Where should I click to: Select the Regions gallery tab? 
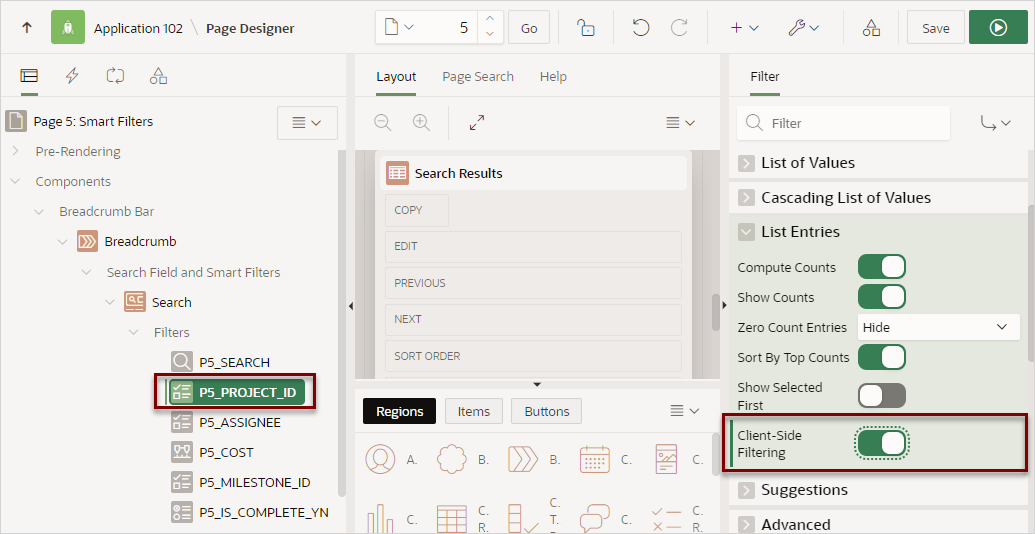[399, 411]
